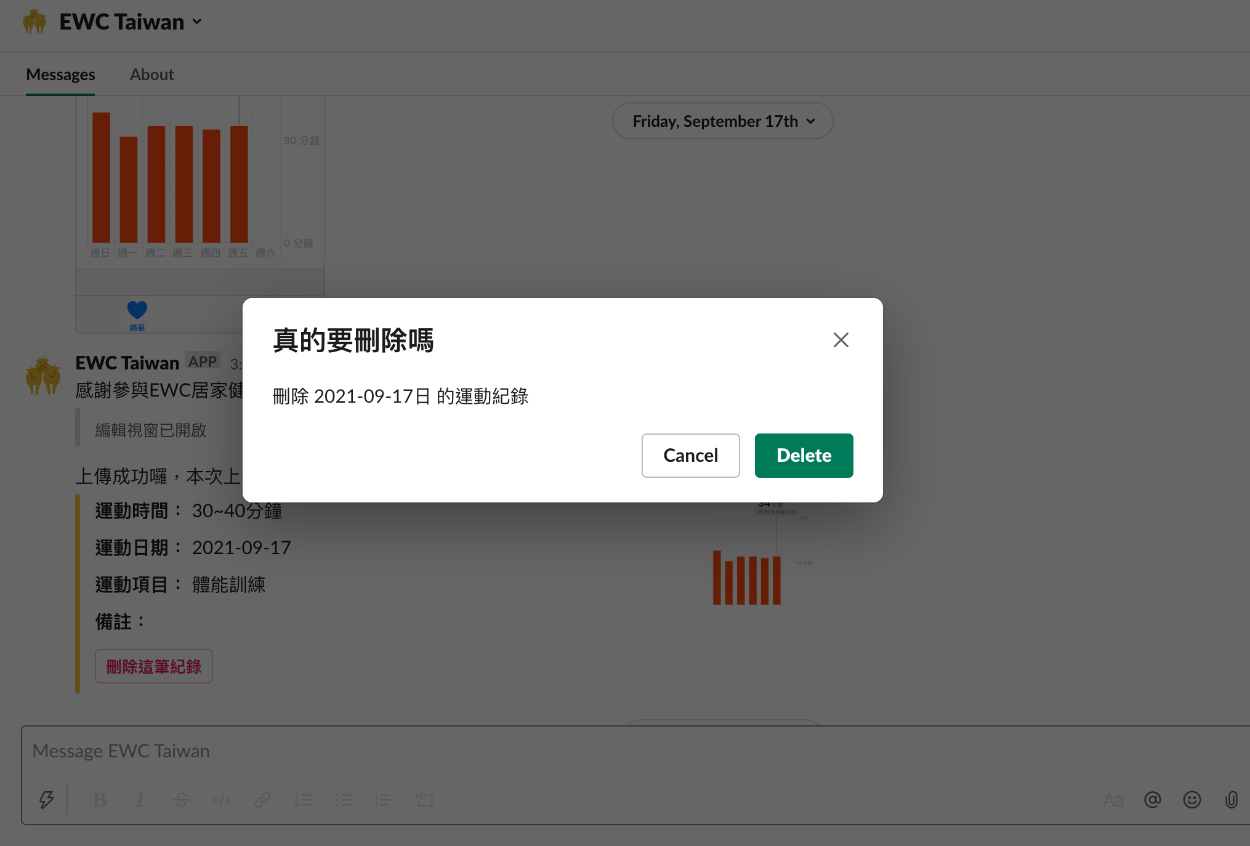Screen dimensions: 1250x846
Task: Switch to the About tab
Action: [x=152, y=74]
